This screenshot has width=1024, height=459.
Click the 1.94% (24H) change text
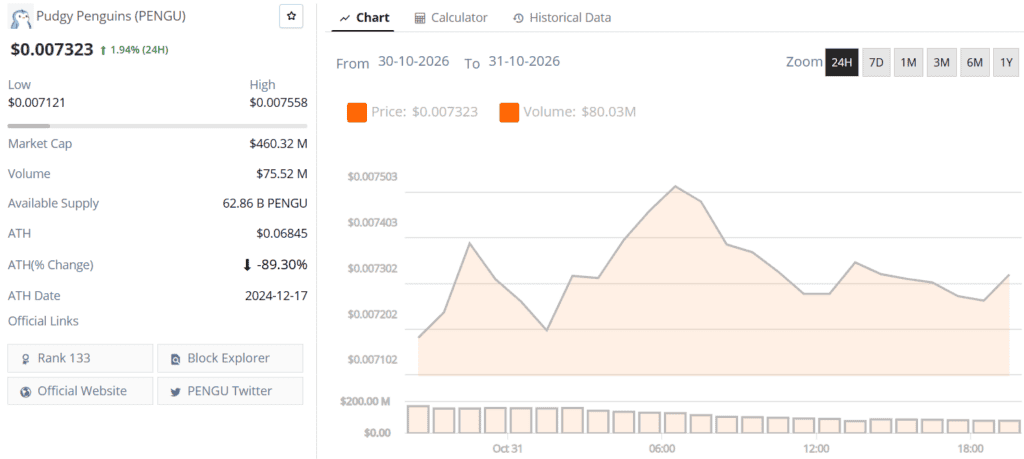(140, 50)
